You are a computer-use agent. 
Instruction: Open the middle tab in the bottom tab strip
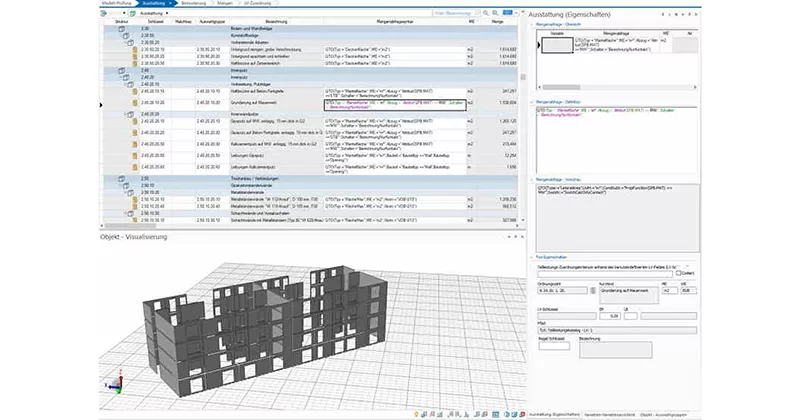tap(609, 415)
